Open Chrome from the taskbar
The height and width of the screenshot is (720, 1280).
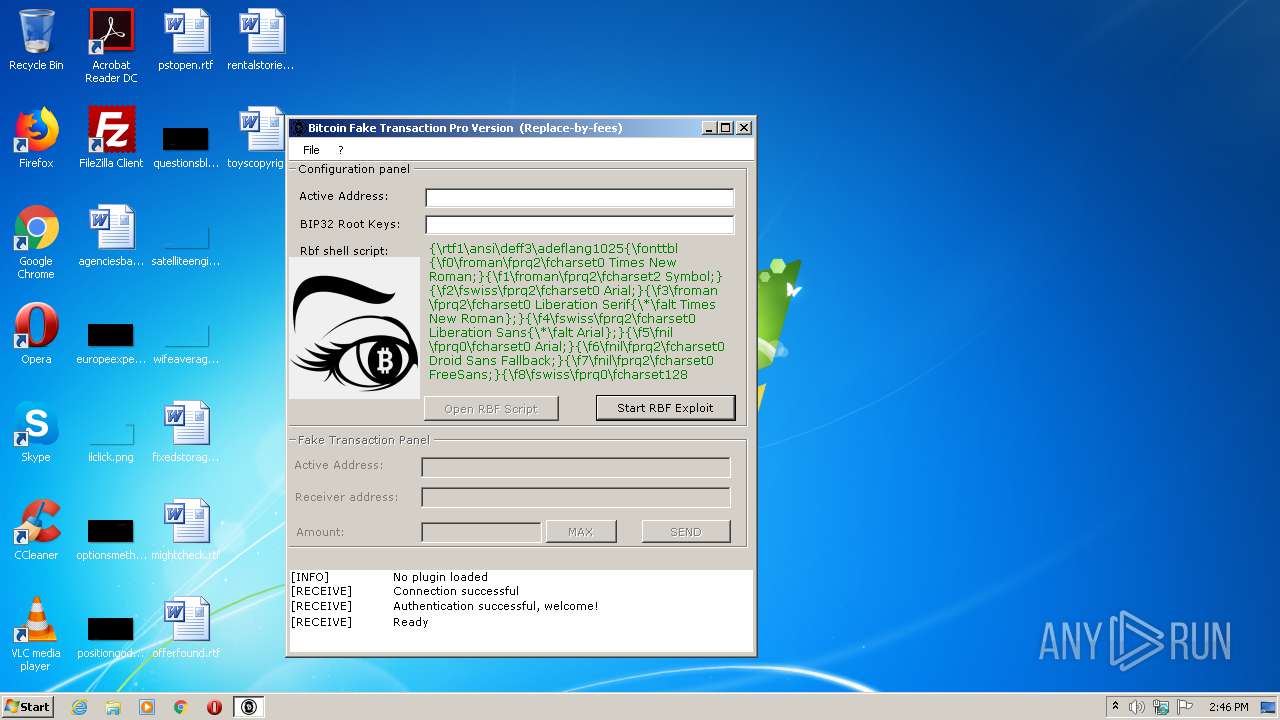180,707
